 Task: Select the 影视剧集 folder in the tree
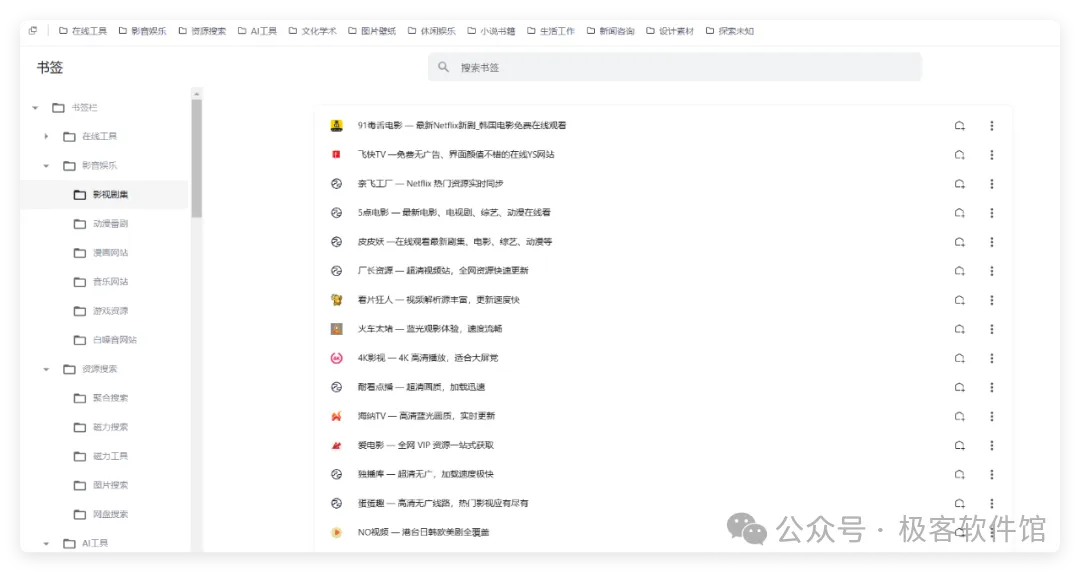tap(104, 194)
